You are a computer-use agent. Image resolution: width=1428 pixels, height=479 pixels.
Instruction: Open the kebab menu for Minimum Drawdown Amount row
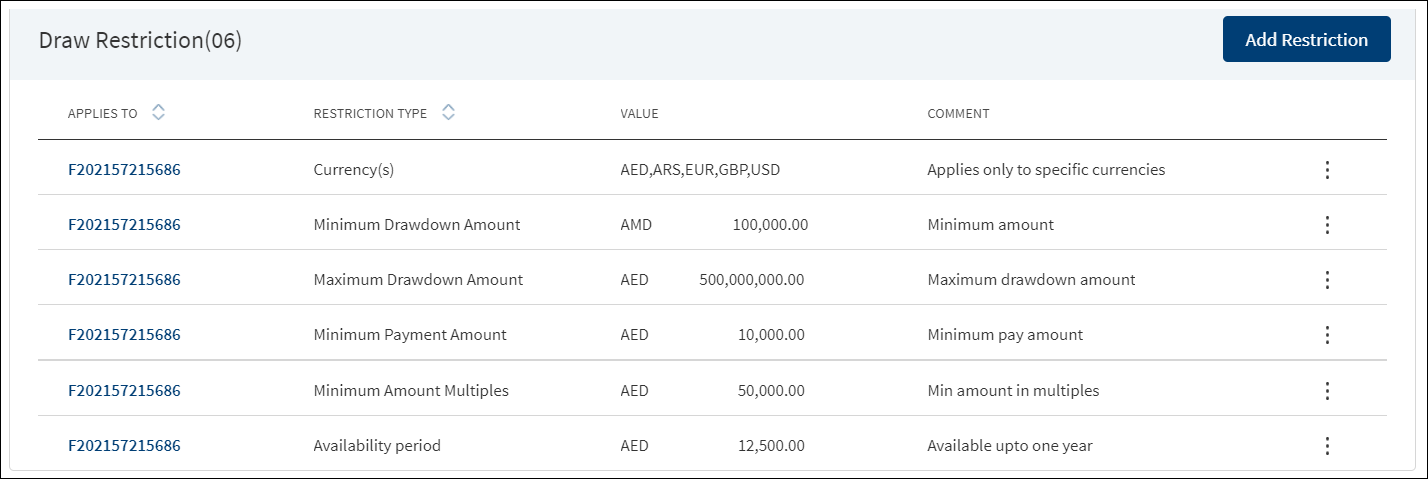point(1327,225)
